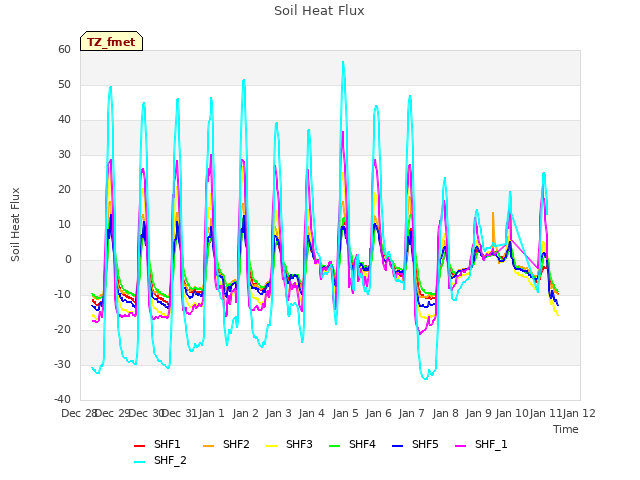The height and width of the screenshot is (480, 640).
Task: Click the -10 y-axis tick label
Action: coord(62,294)
